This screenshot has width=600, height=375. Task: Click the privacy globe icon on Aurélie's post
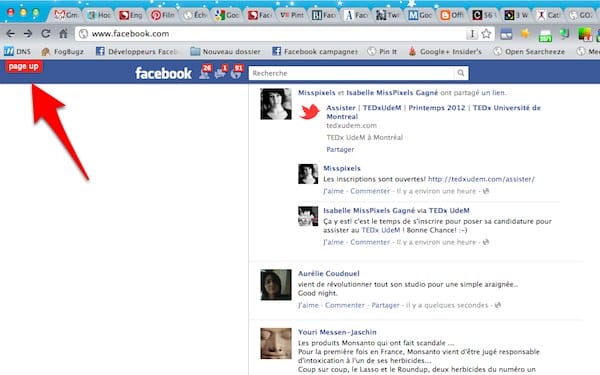coord(497,305)
